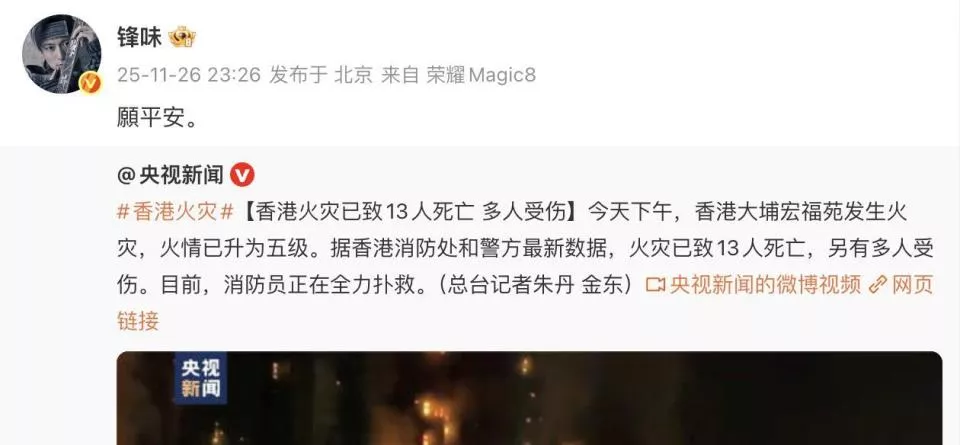Open the #香港火灾# hashtag topic
The width and height of the screenshot is (960, 445).
(x=176, y=212)
